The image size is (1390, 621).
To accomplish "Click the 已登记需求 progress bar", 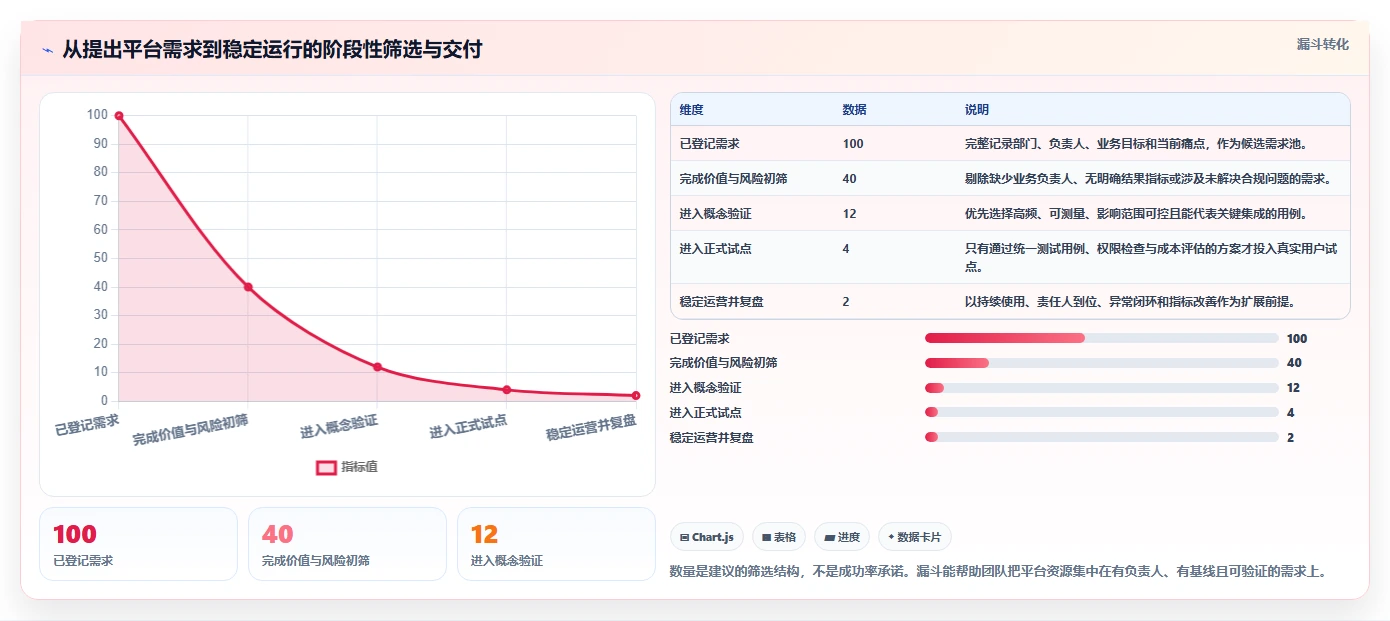I will (x=1102, y=338).
